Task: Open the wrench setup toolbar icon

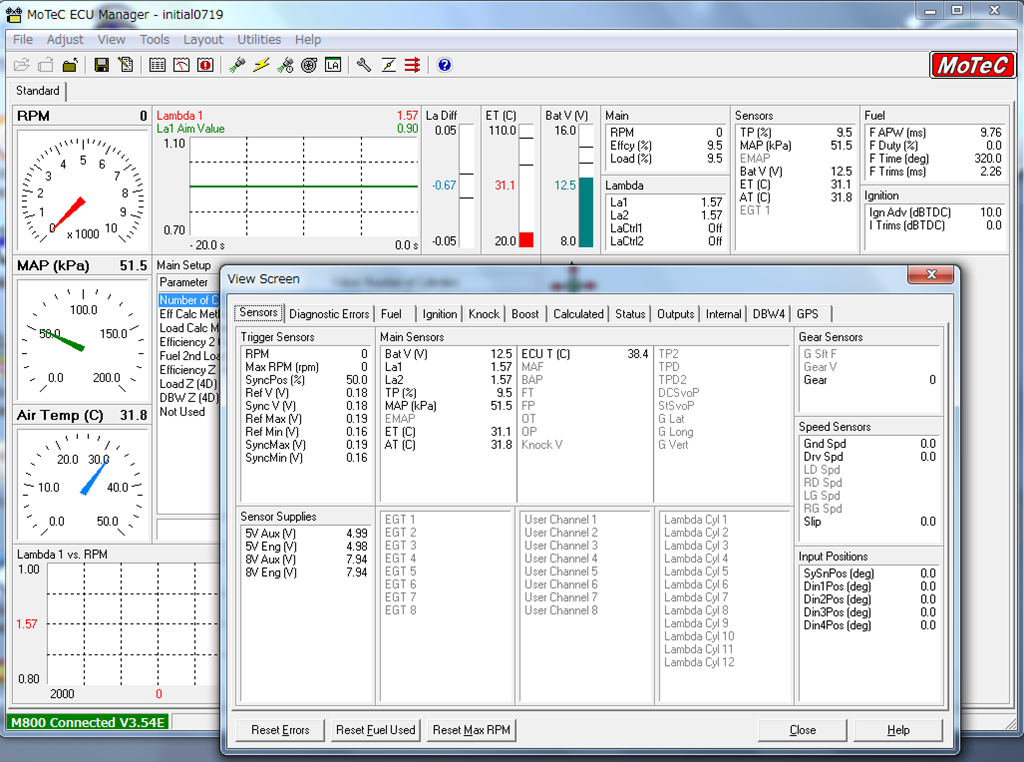Action: point(364,65)
